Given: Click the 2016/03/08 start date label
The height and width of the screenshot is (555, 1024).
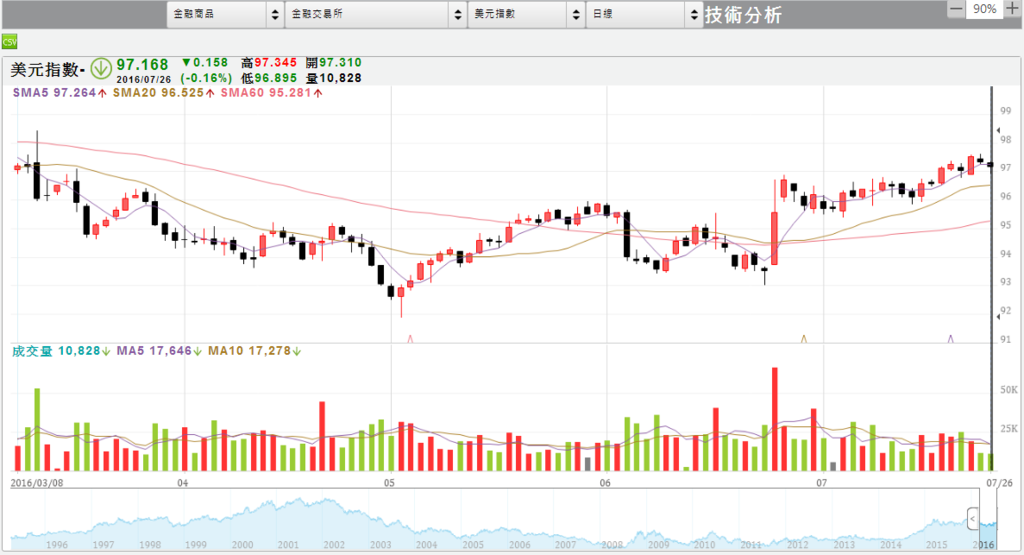Looking at the screenshot, I should [x=37, y=483].
